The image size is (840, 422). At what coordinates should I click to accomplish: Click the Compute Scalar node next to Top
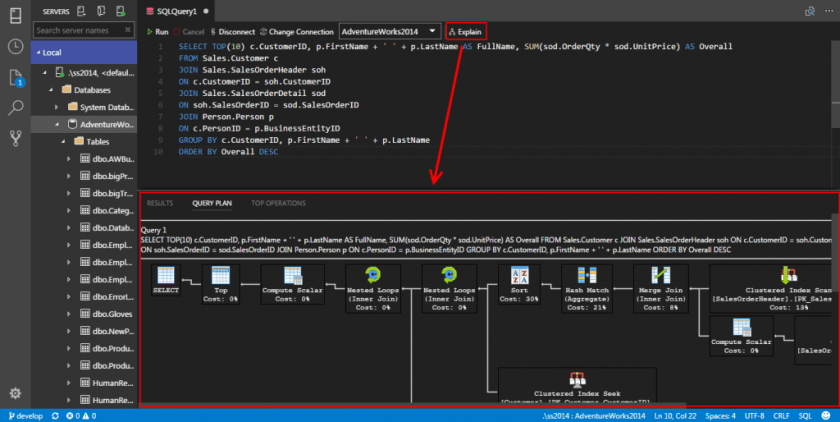pos(292,284)
